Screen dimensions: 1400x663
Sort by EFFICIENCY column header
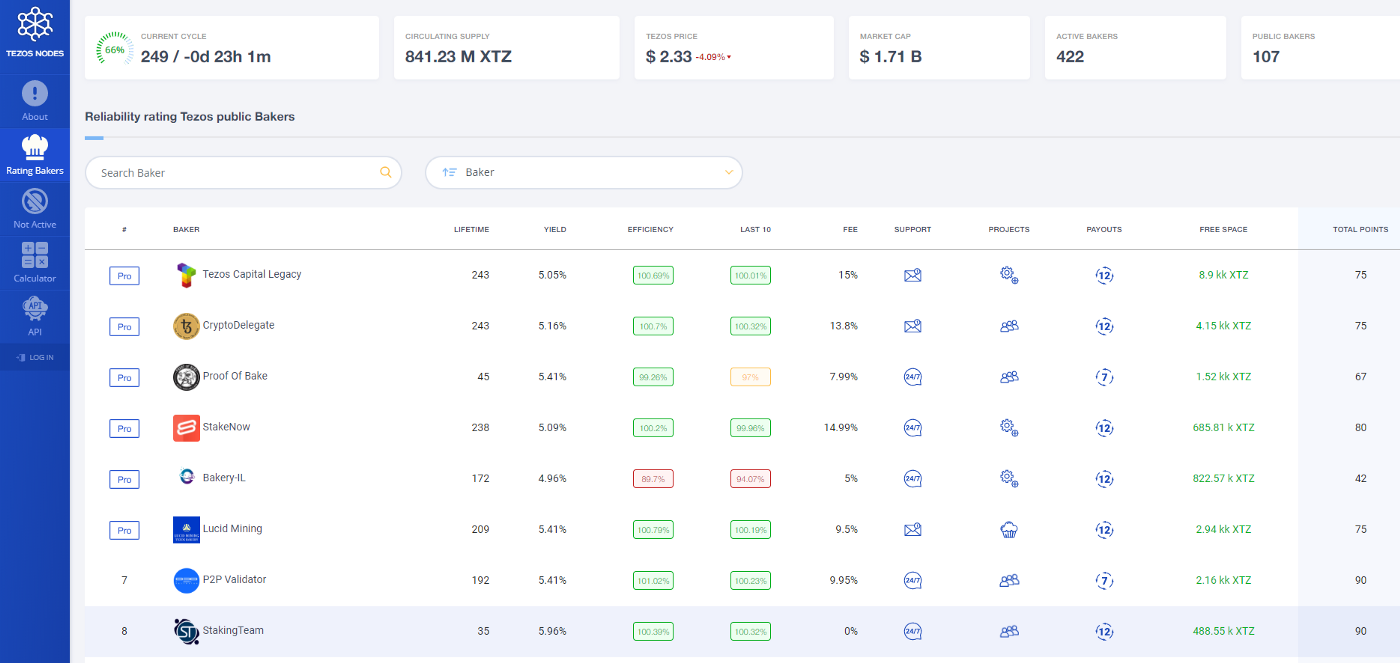[651, 229]
